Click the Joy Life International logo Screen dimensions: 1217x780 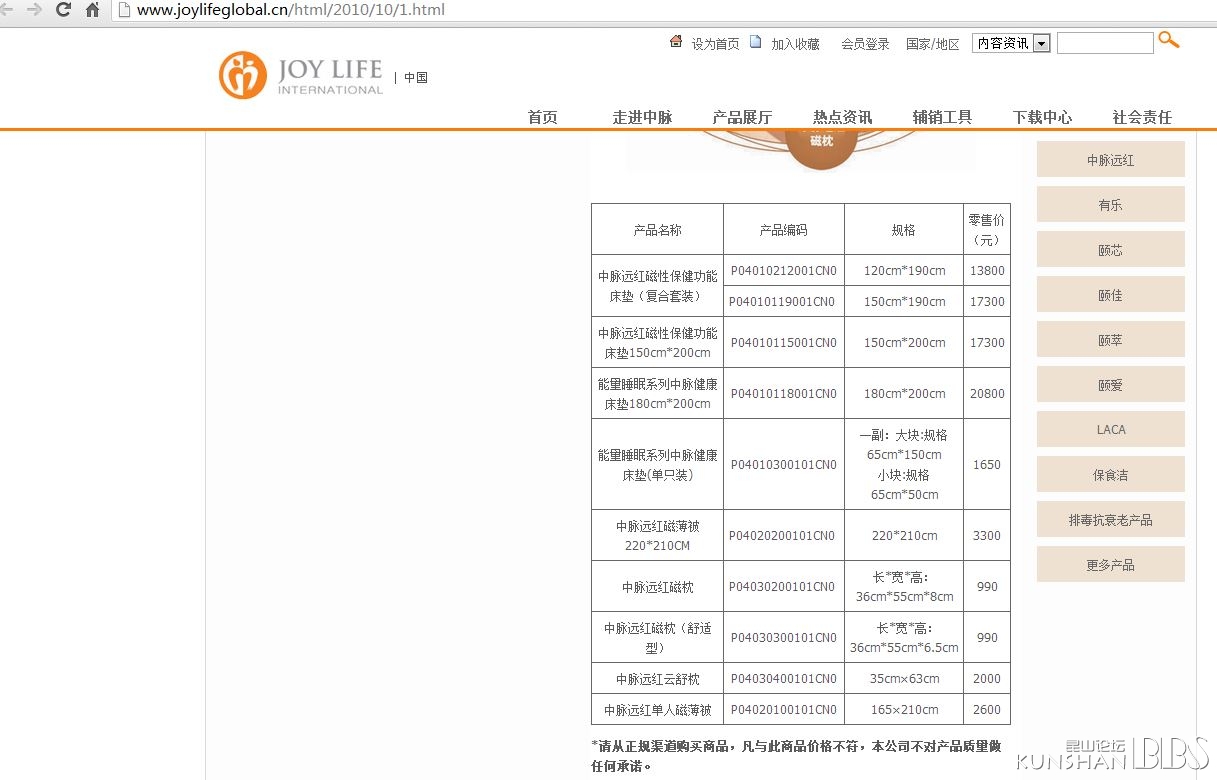[301, 76]
